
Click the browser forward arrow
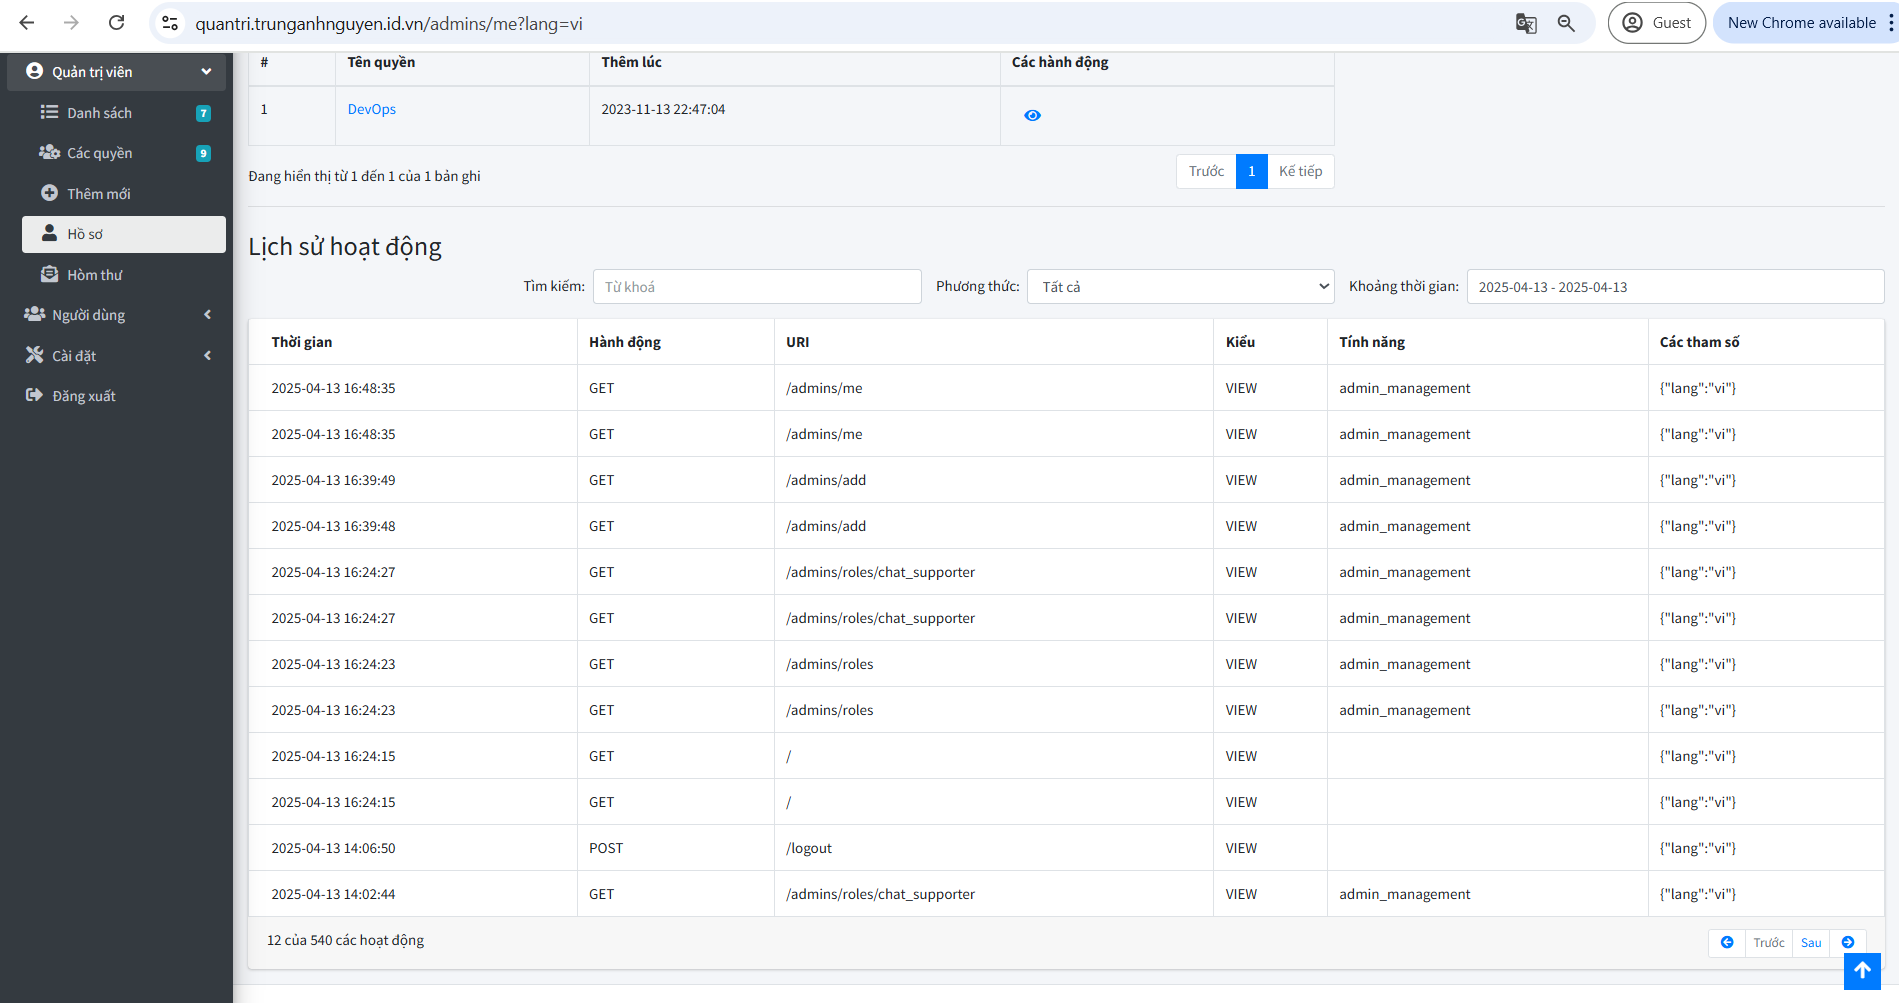pyautogui.click(x=71, y=23)
